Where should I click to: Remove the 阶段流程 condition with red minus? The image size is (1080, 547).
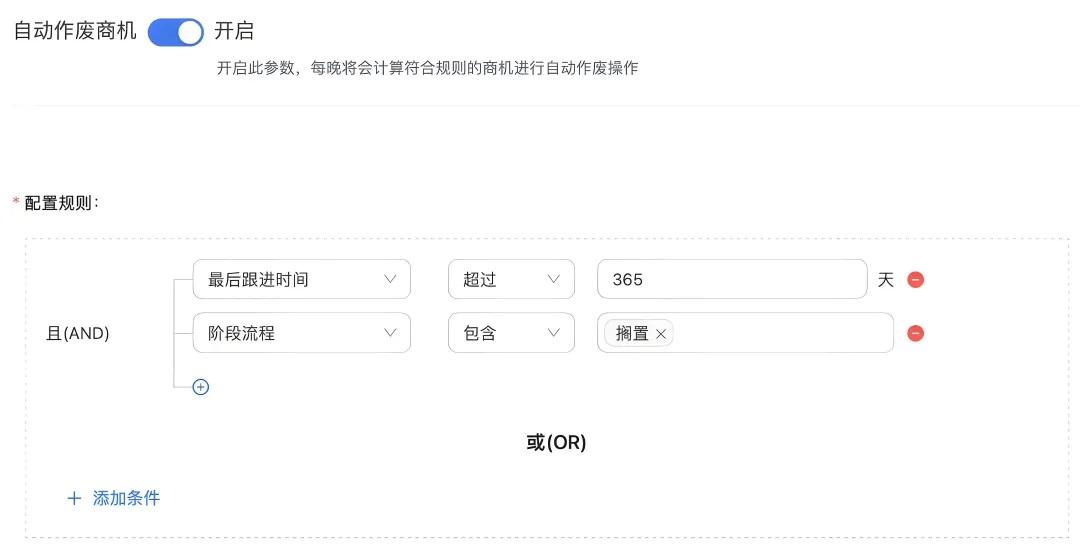[915, 333]
